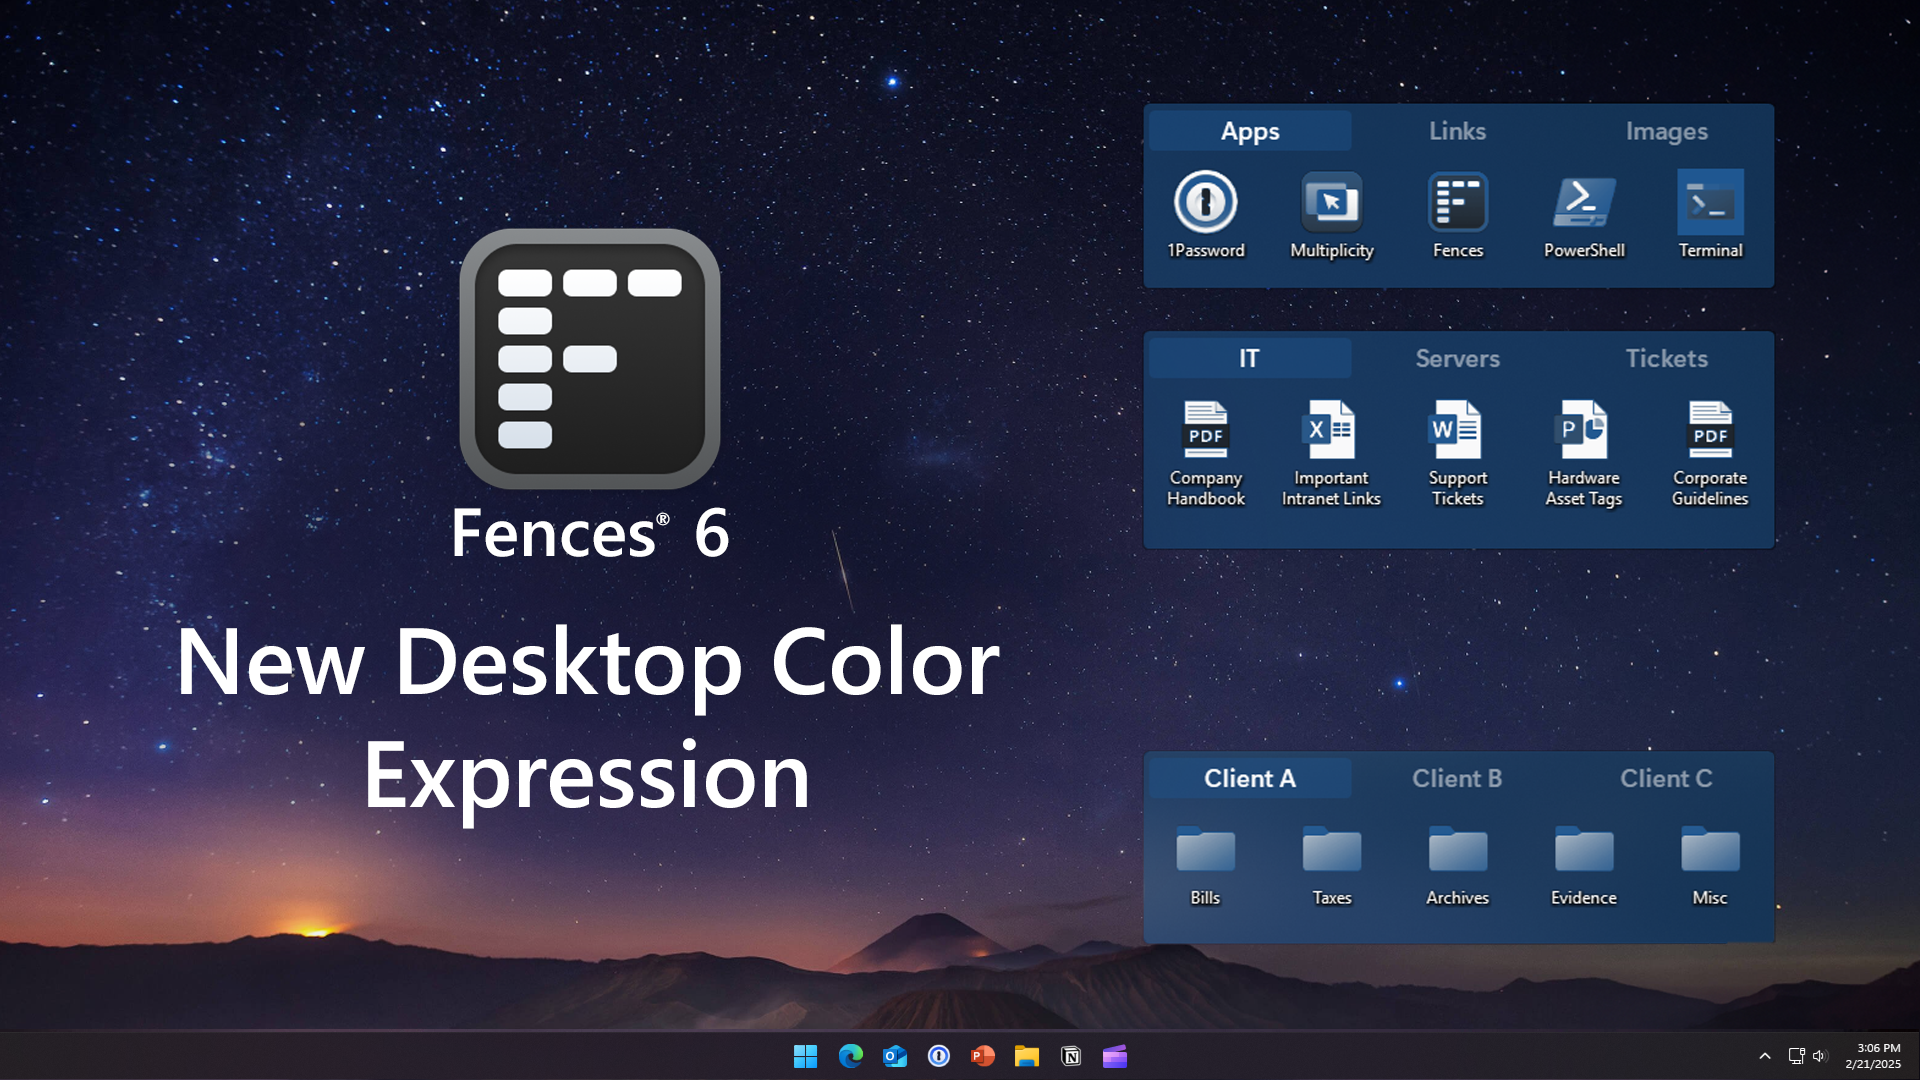Open the 1Password app in Apps fence
This screenshot has height=1080, width=1920.
(x=1205, y=214)
